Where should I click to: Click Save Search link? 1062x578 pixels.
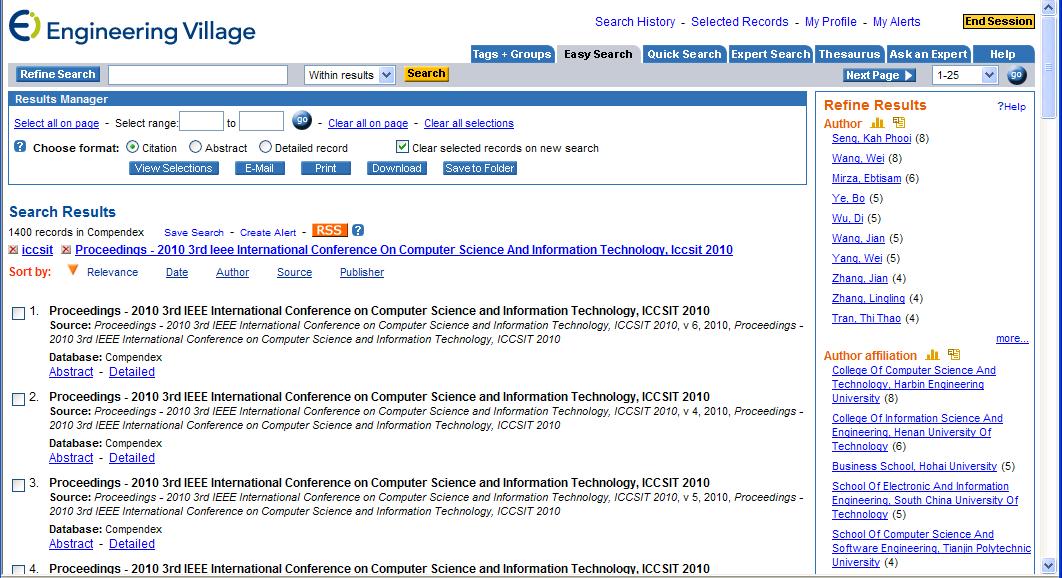(194, 232)
